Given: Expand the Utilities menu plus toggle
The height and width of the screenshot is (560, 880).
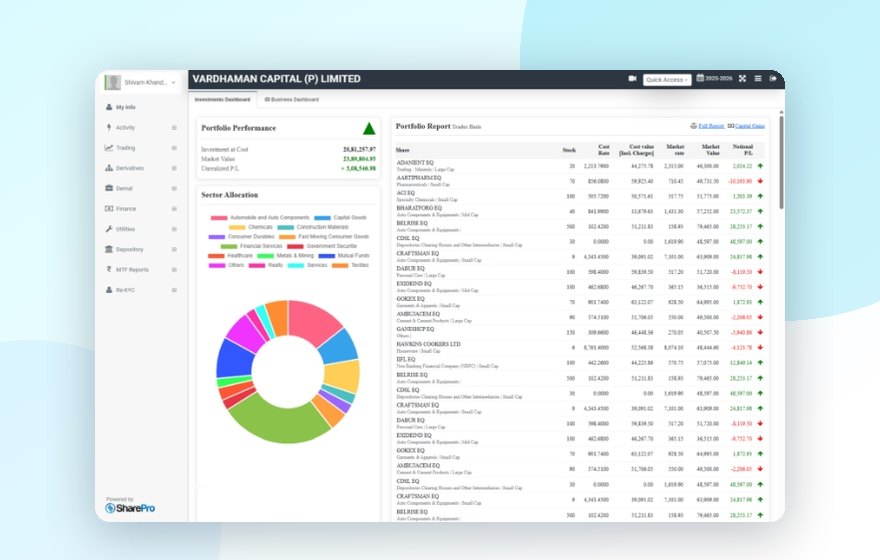Looking at the screenshot, I should (174, 229).
